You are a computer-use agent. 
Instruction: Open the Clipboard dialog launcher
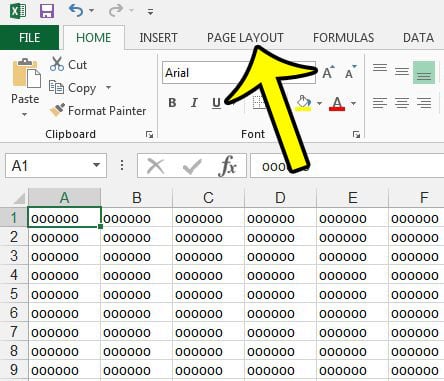pyautogui.click(x=149, y=134)
